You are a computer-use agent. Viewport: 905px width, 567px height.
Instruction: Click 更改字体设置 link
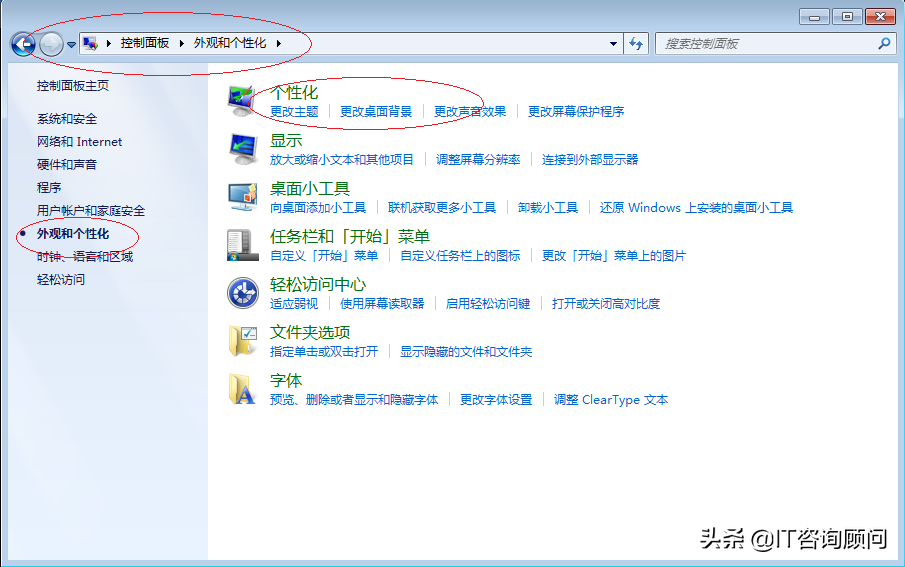tap(496, 400)
